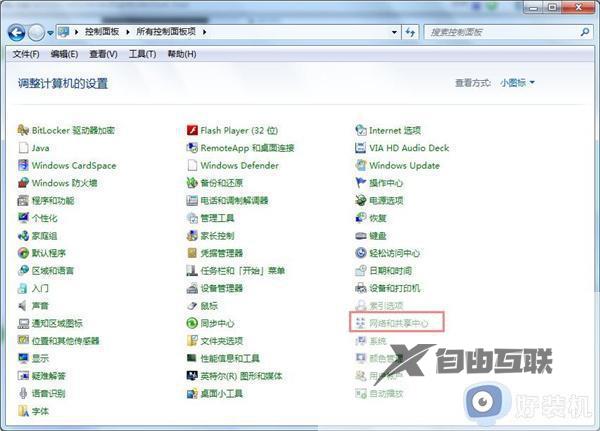Go back with the blue Back button
This screenshot has width=600, height=431.
click(x=16, y=33)
